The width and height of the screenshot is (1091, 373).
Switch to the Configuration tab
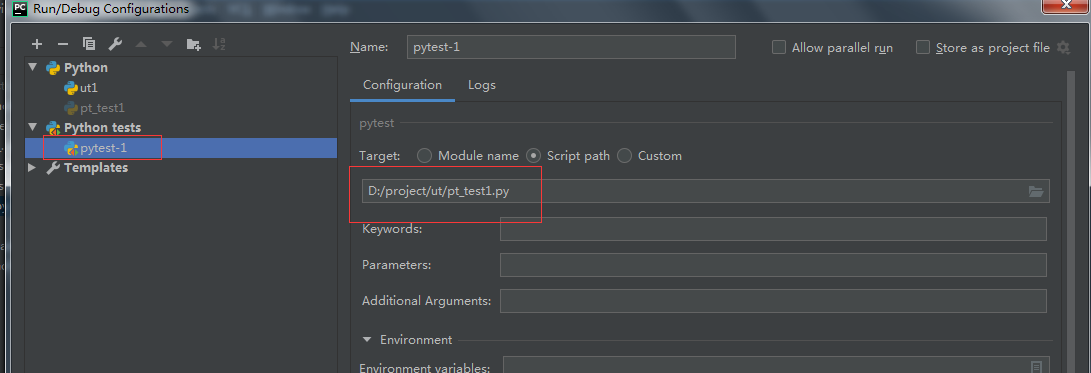tap(402, 85)
